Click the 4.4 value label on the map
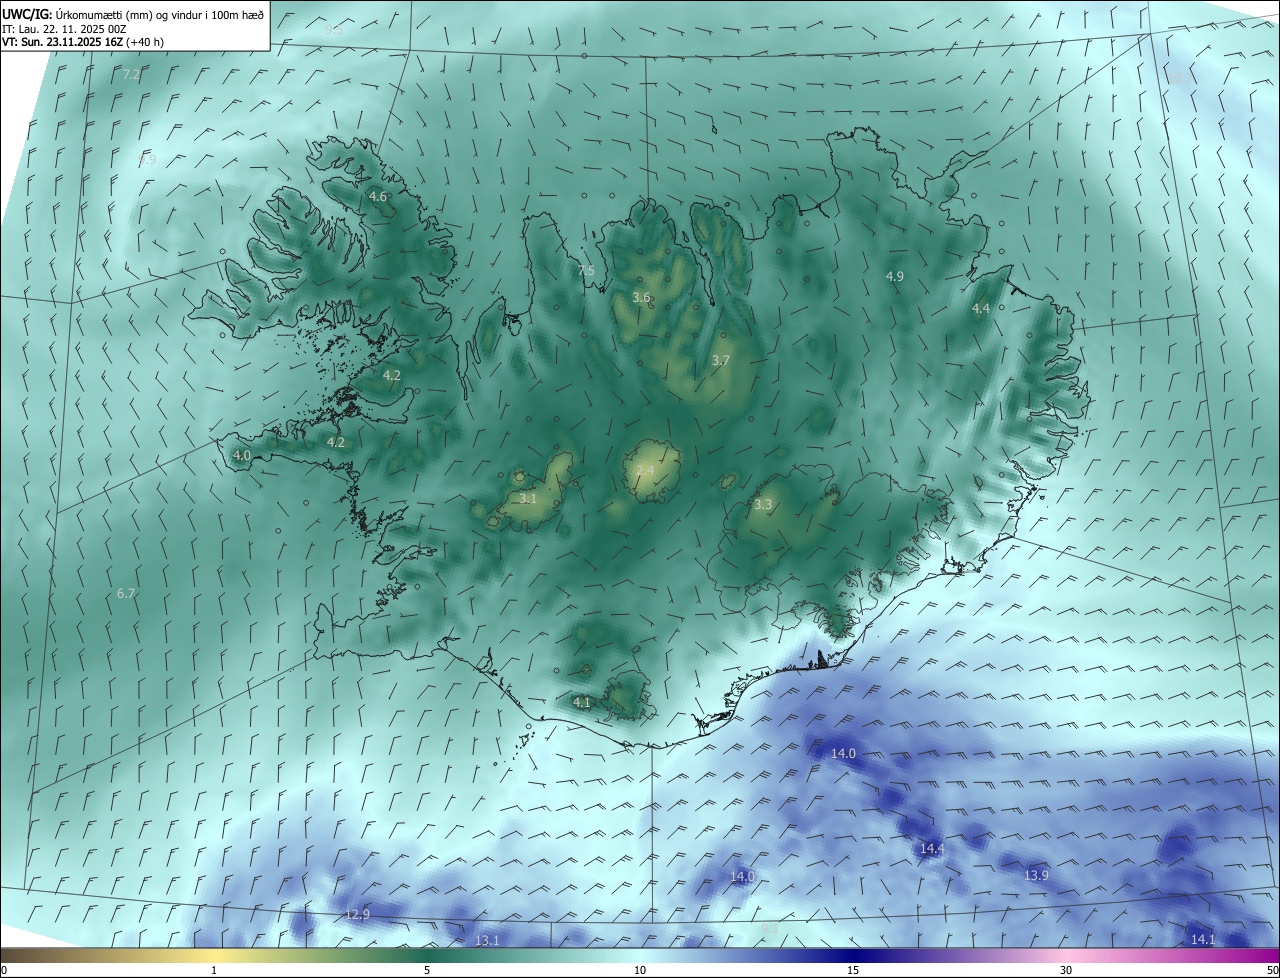Viewport: 1280px width, 978px height. 981,309
